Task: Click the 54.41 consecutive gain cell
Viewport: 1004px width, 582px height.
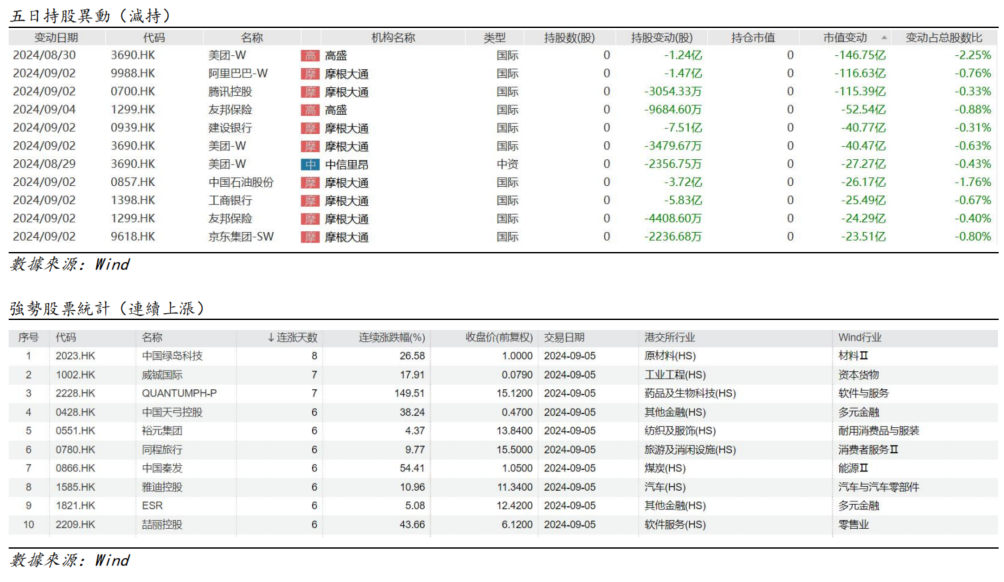Action: 412,469
